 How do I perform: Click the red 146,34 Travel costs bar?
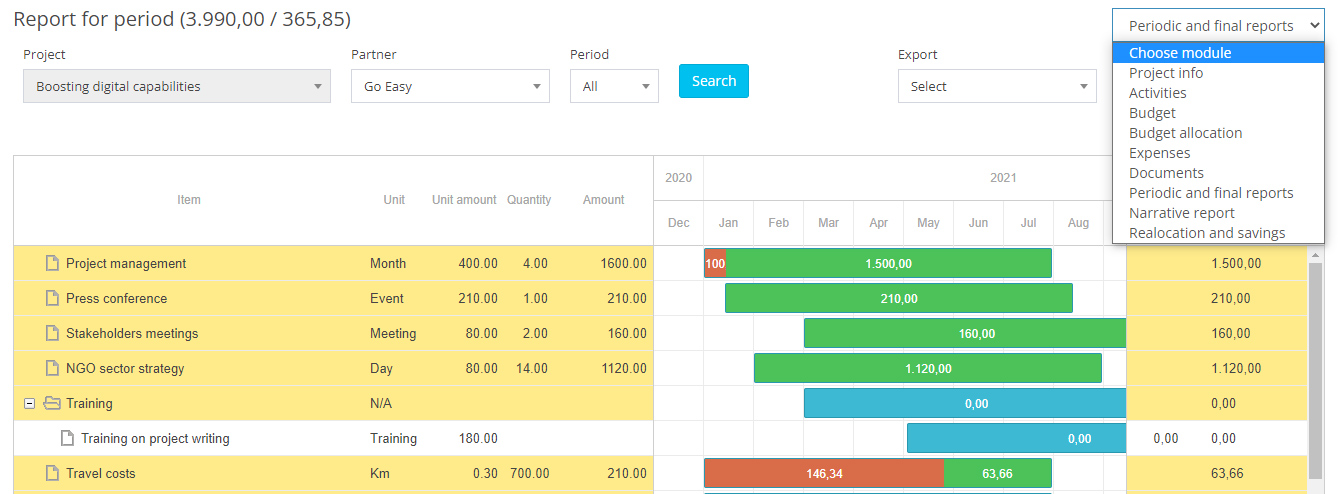(823, 474)
